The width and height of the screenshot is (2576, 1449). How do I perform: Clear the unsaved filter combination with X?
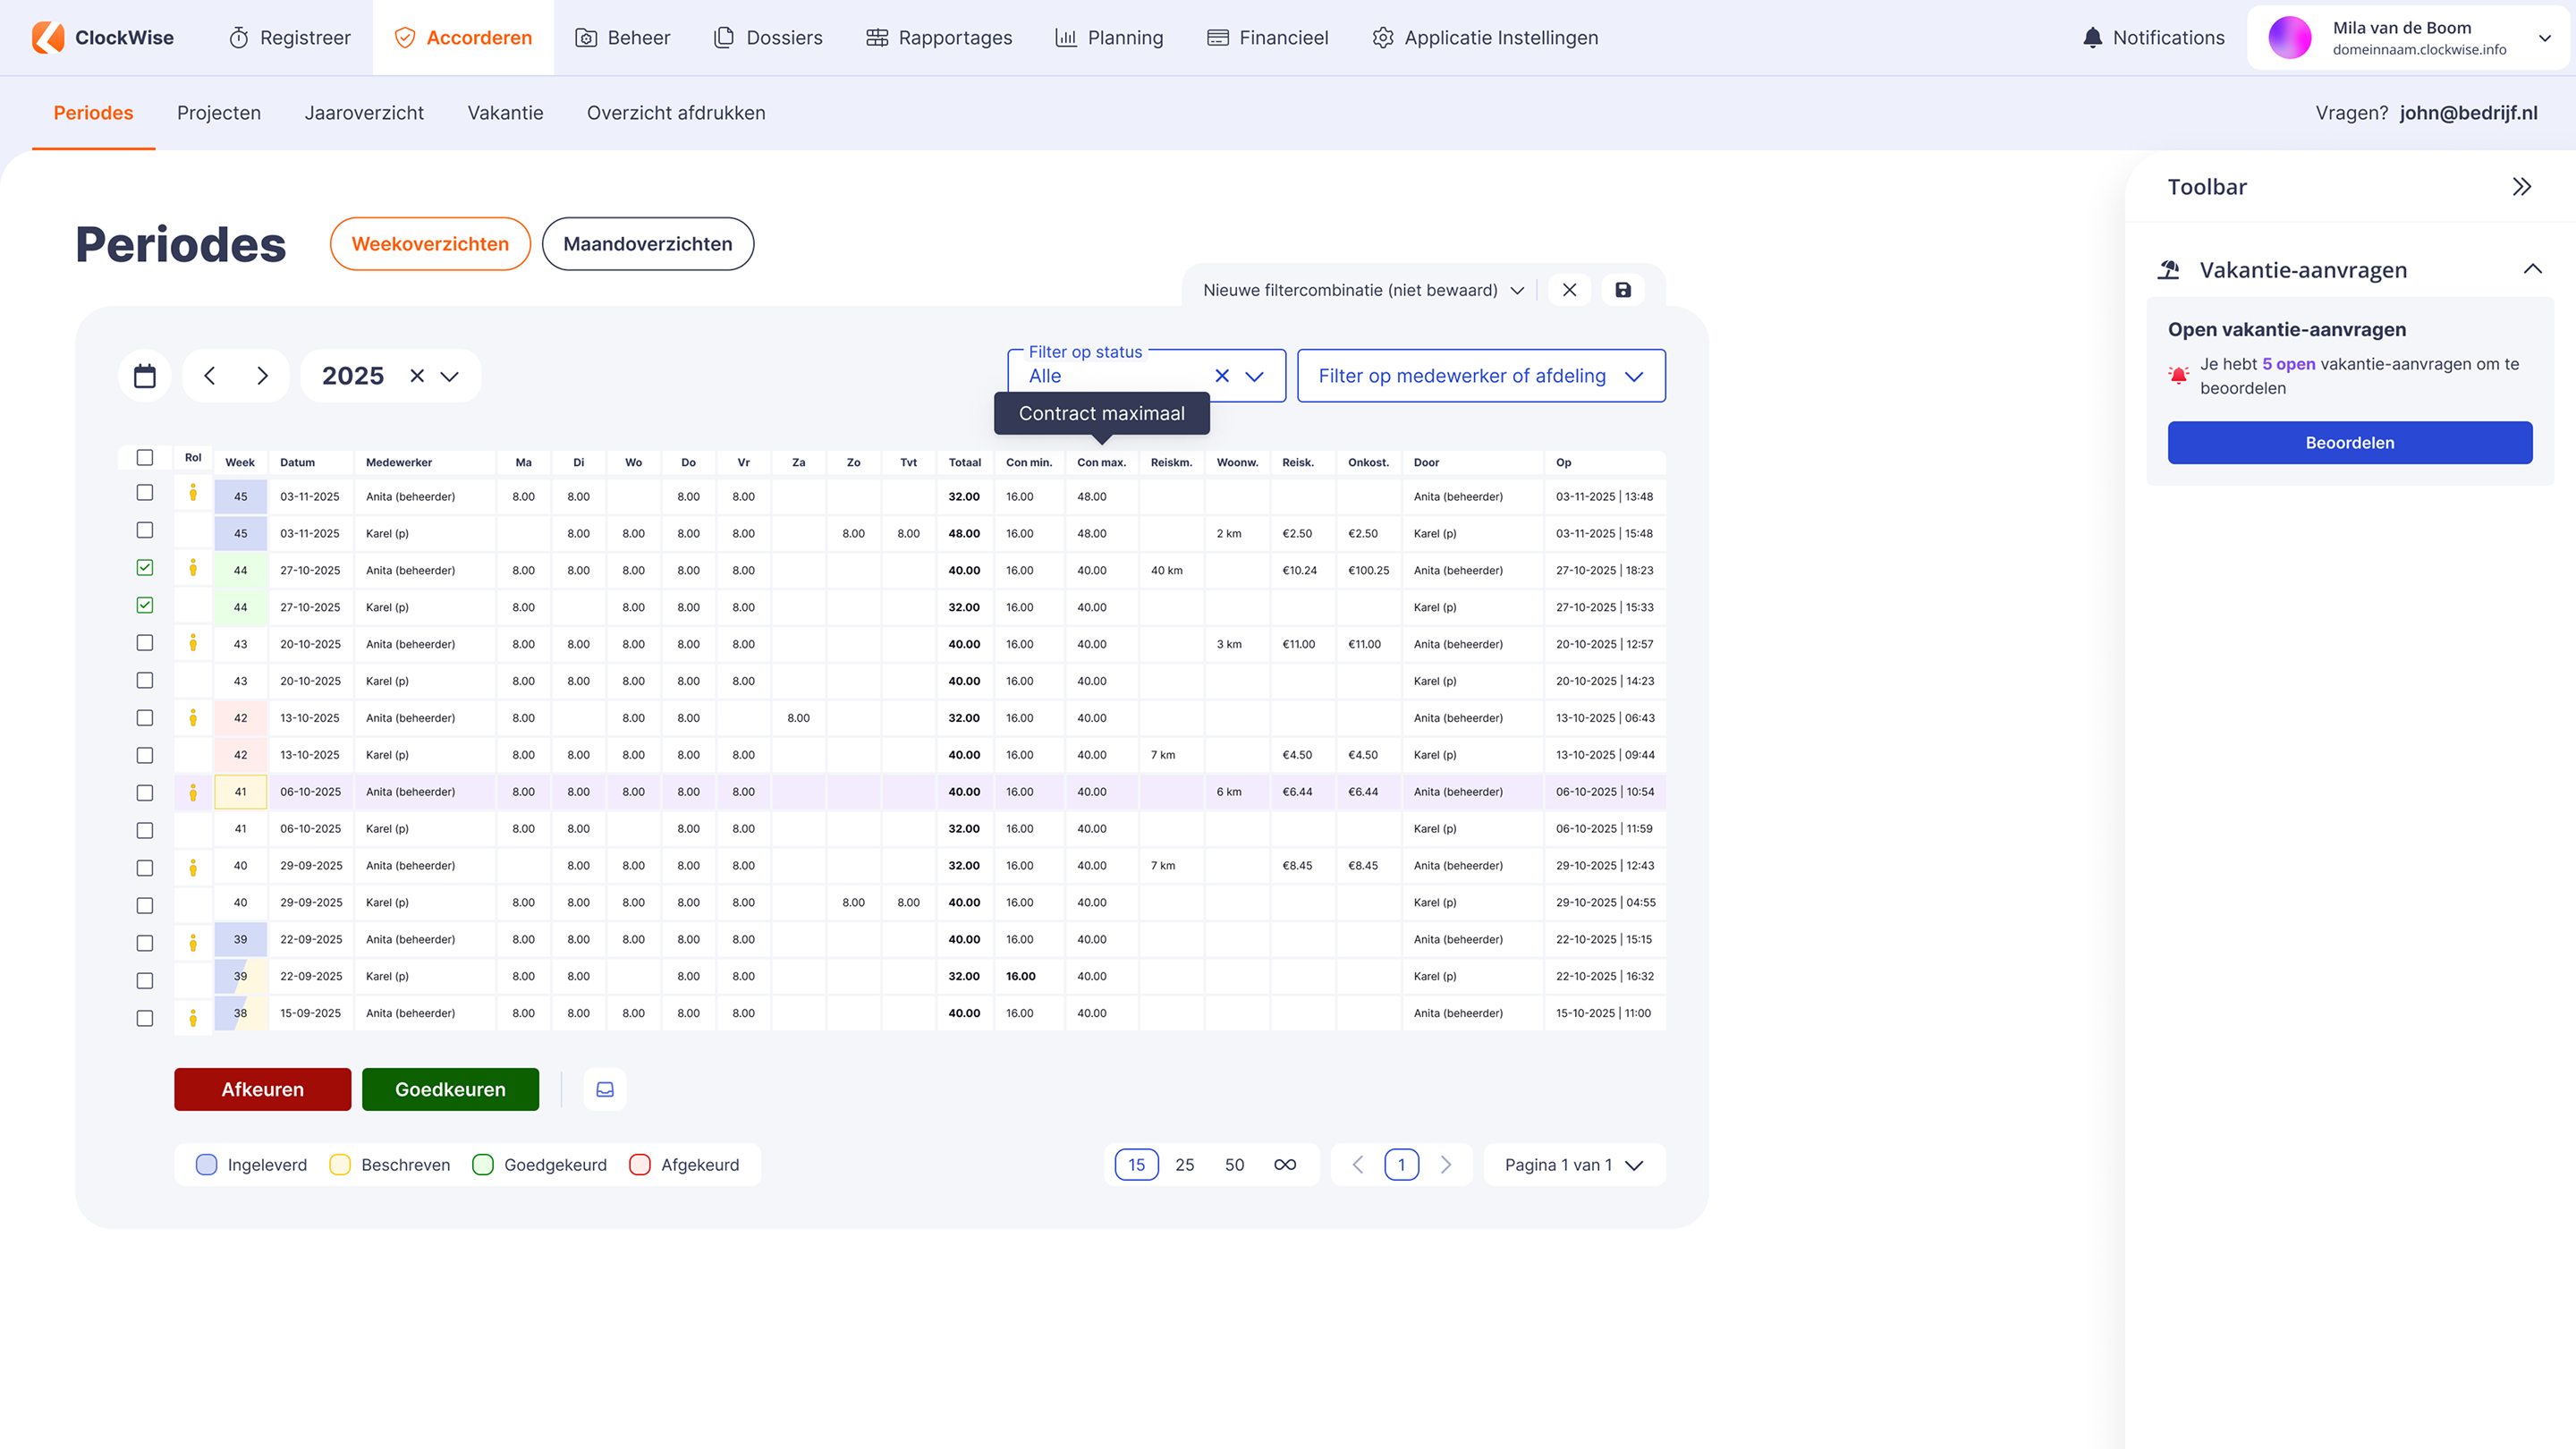point(1569,290)
